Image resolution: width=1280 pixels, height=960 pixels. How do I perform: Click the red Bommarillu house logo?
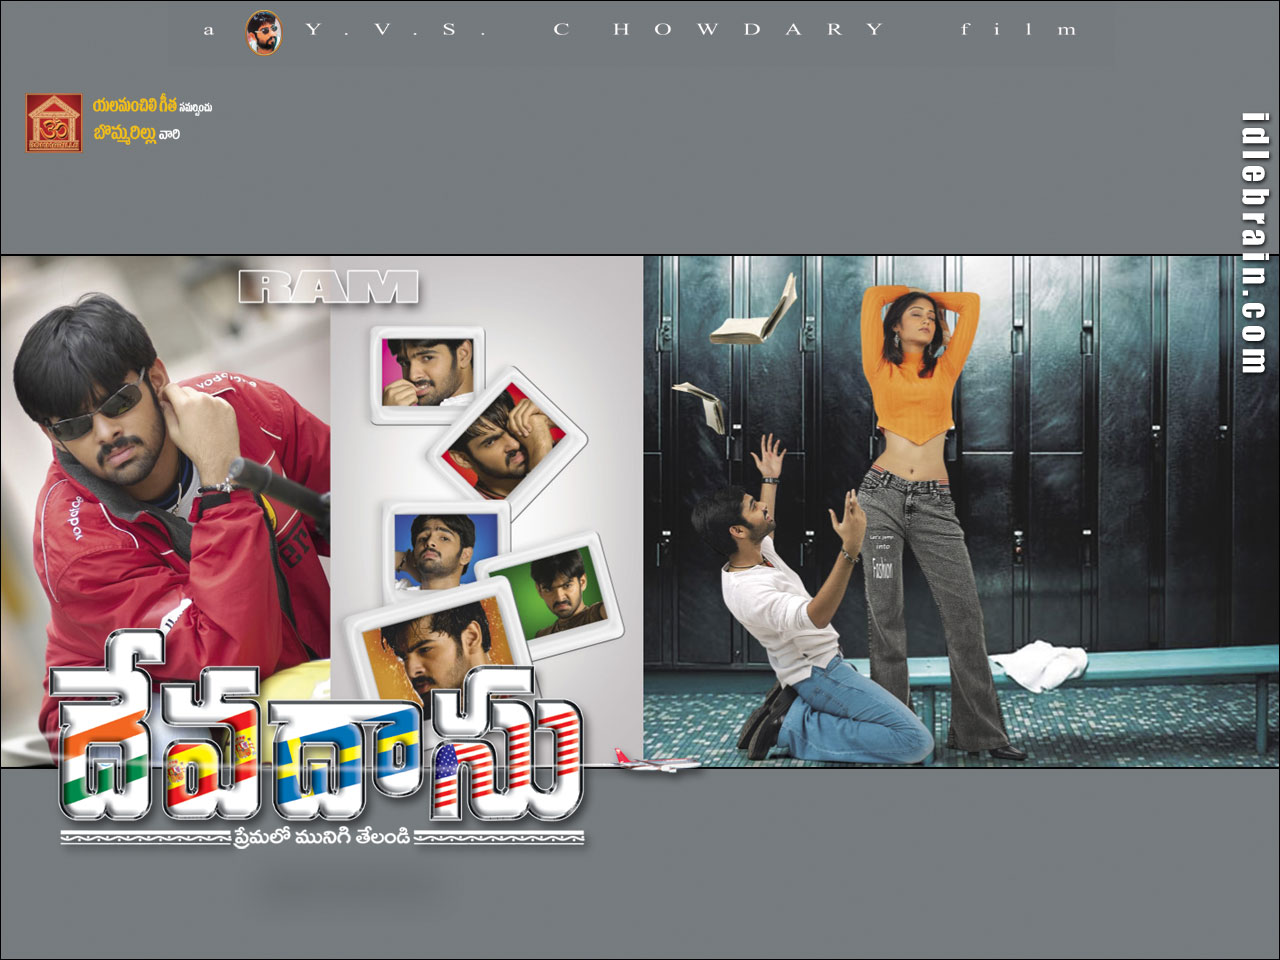pos(54,123)
